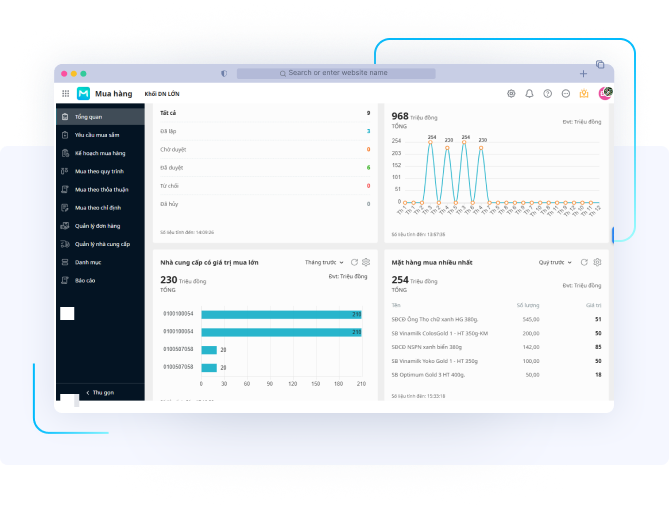Click the help question mark icon

[x=547, y=93]
